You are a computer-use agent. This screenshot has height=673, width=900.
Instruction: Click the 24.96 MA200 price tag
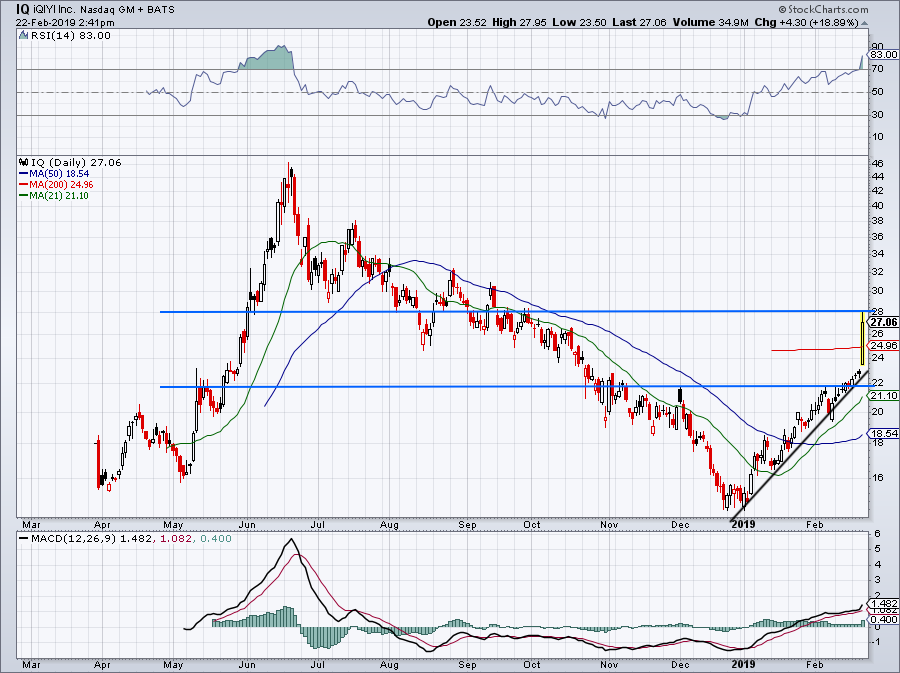pyautogui.click(x=884, y=345)
